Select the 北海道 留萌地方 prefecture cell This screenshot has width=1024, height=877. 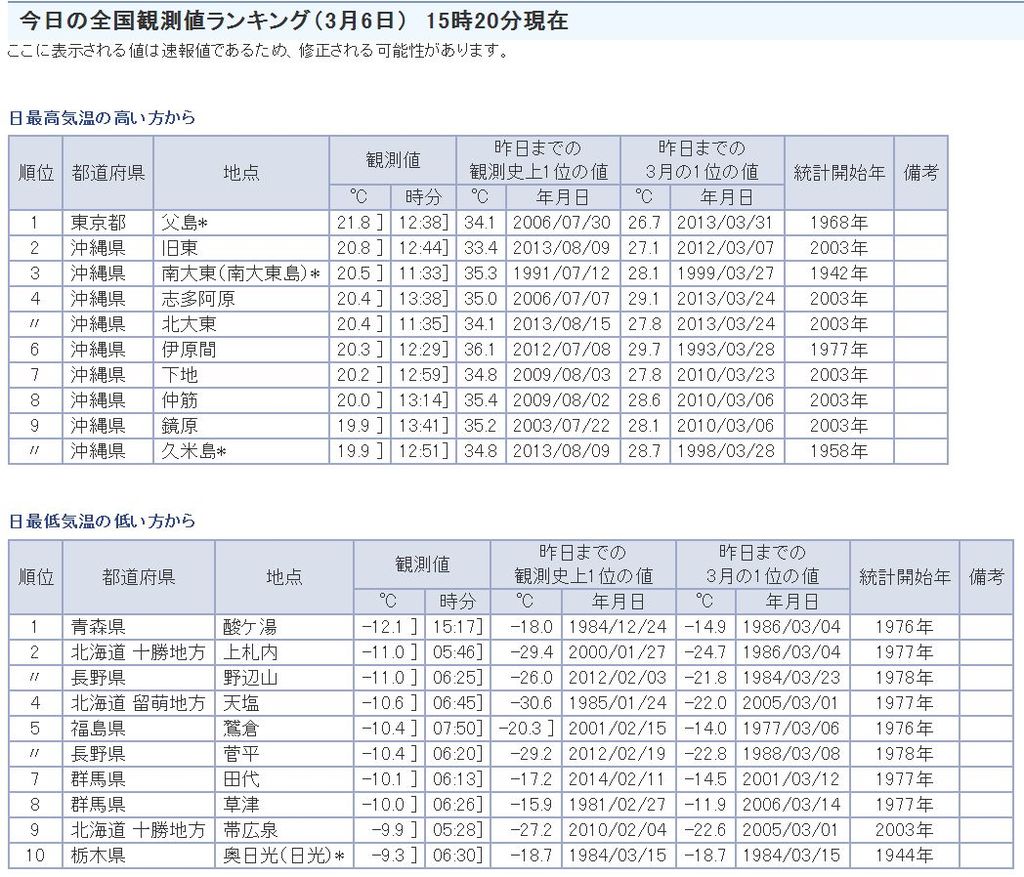pos(138,703)
